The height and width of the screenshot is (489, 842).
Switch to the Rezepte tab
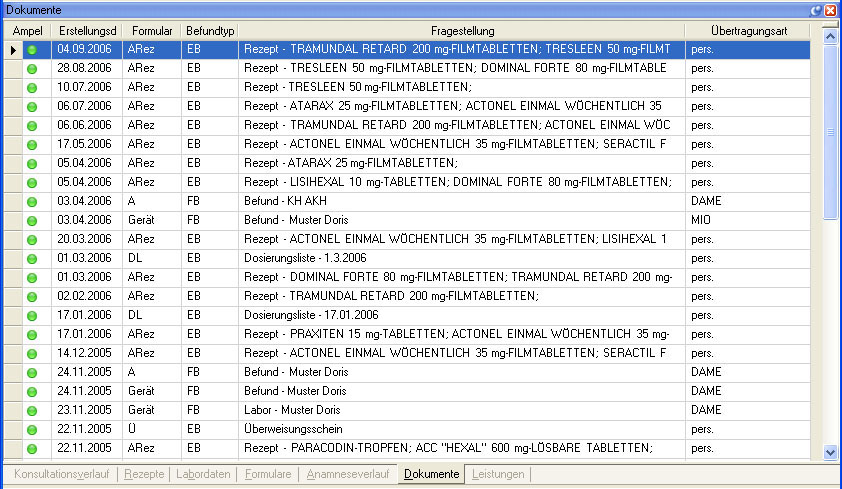[145, 474]
